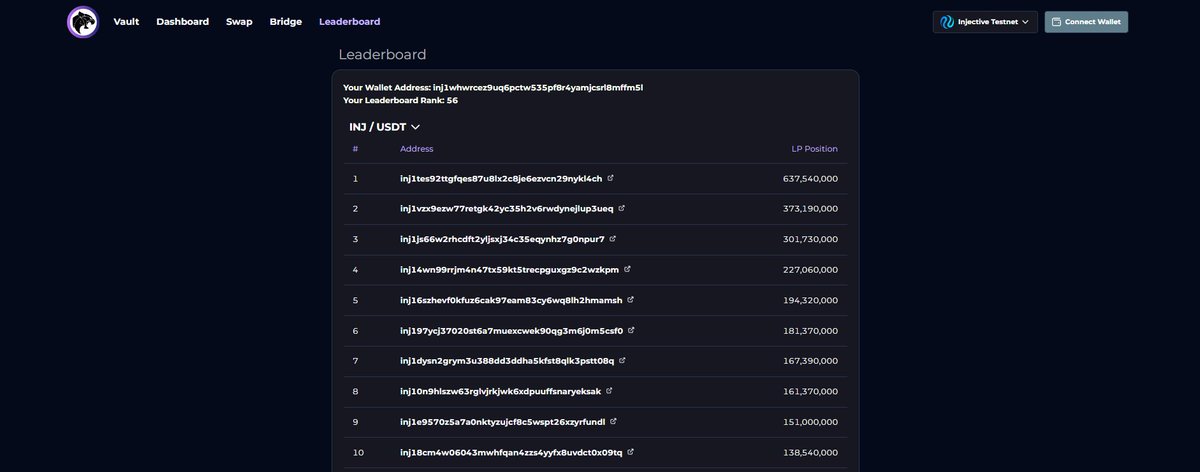
Task: Click LP position value 138,540,000
Action: pyautogui.click(x=810, y=453)
